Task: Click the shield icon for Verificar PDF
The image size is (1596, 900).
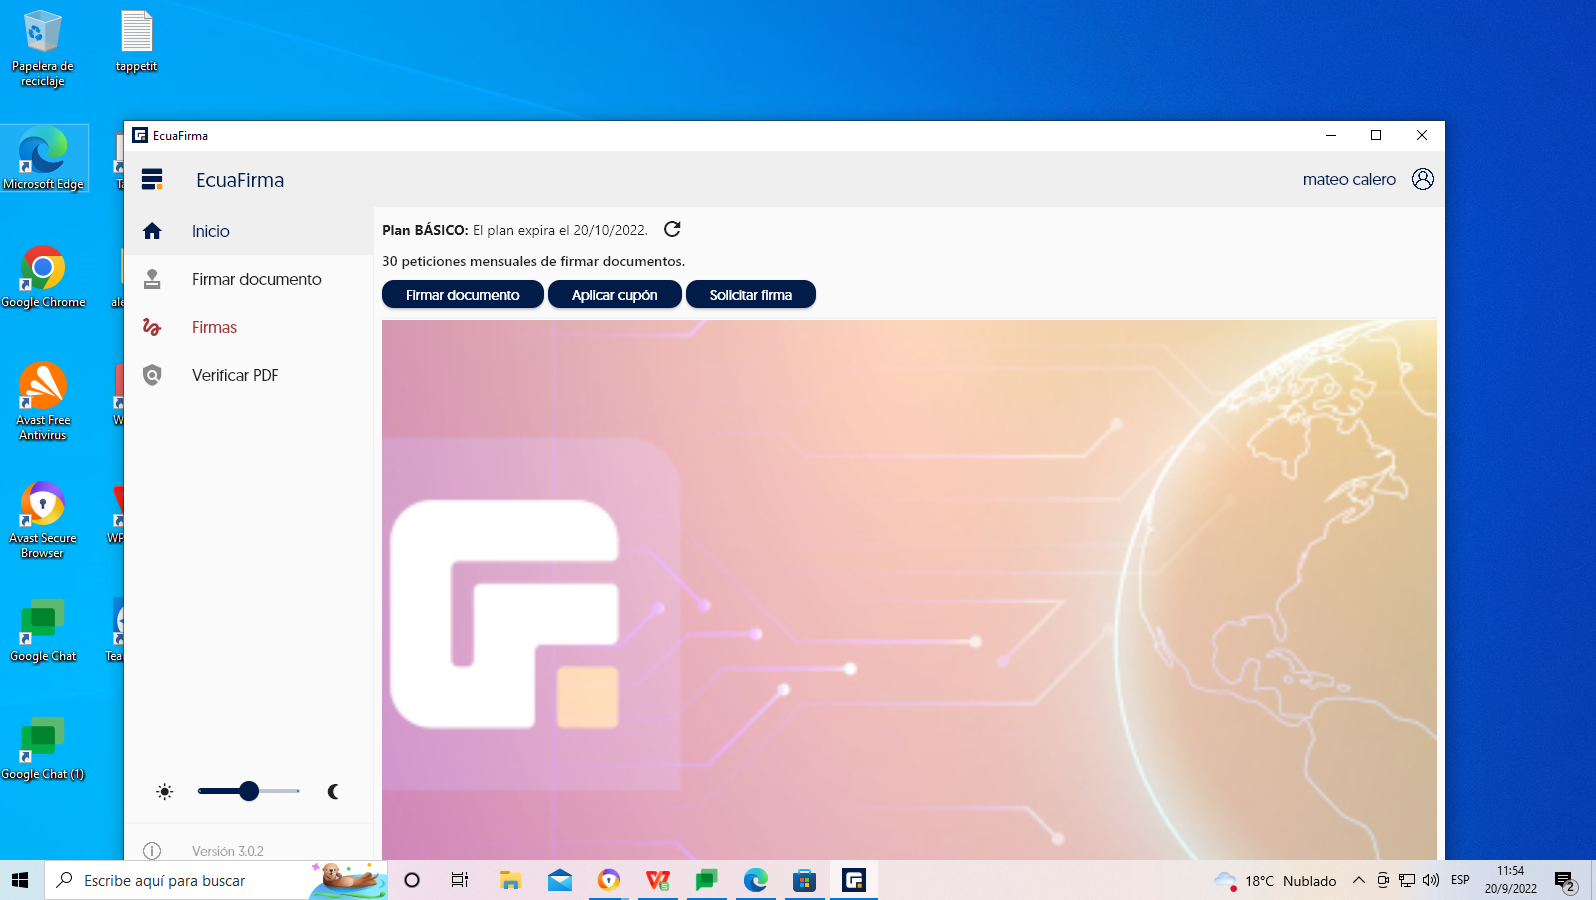Action: [x=152, y=375]
